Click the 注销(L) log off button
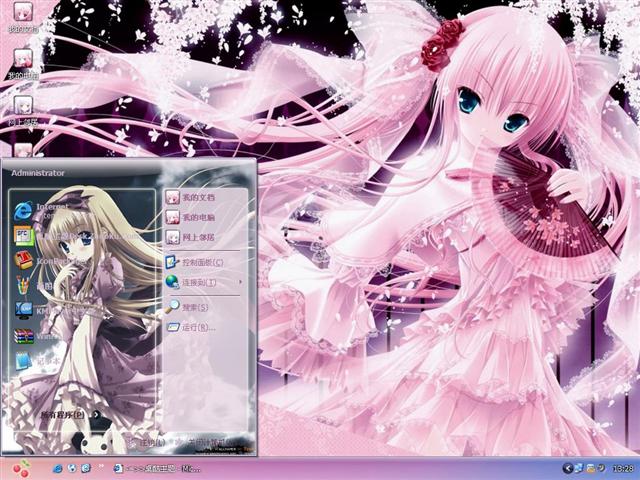This screenshot has width=640, height=480. pos(147,443)
